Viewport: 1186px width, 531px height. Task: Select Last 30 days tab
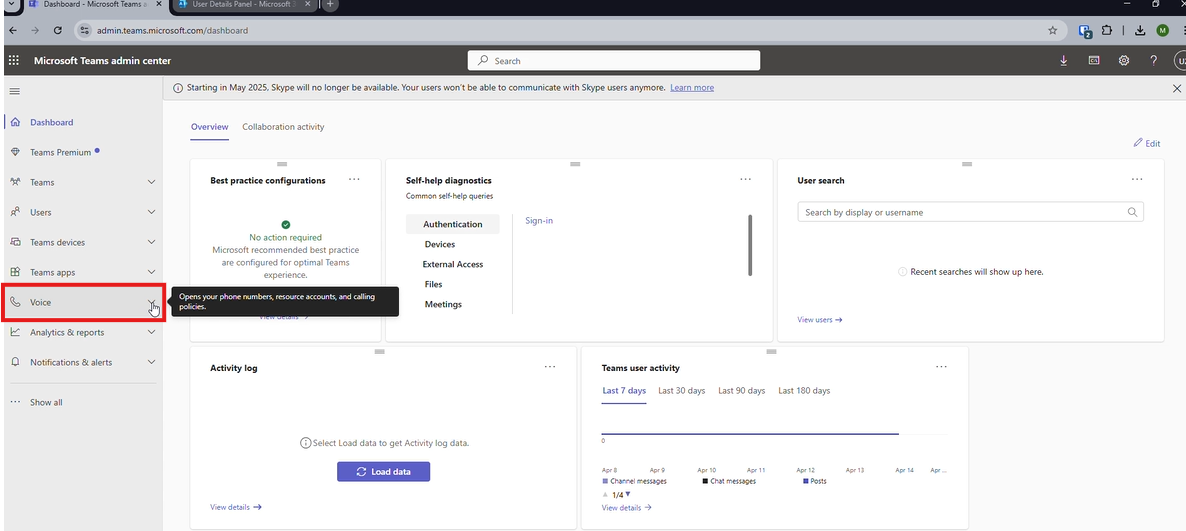[x=681, y=391]
